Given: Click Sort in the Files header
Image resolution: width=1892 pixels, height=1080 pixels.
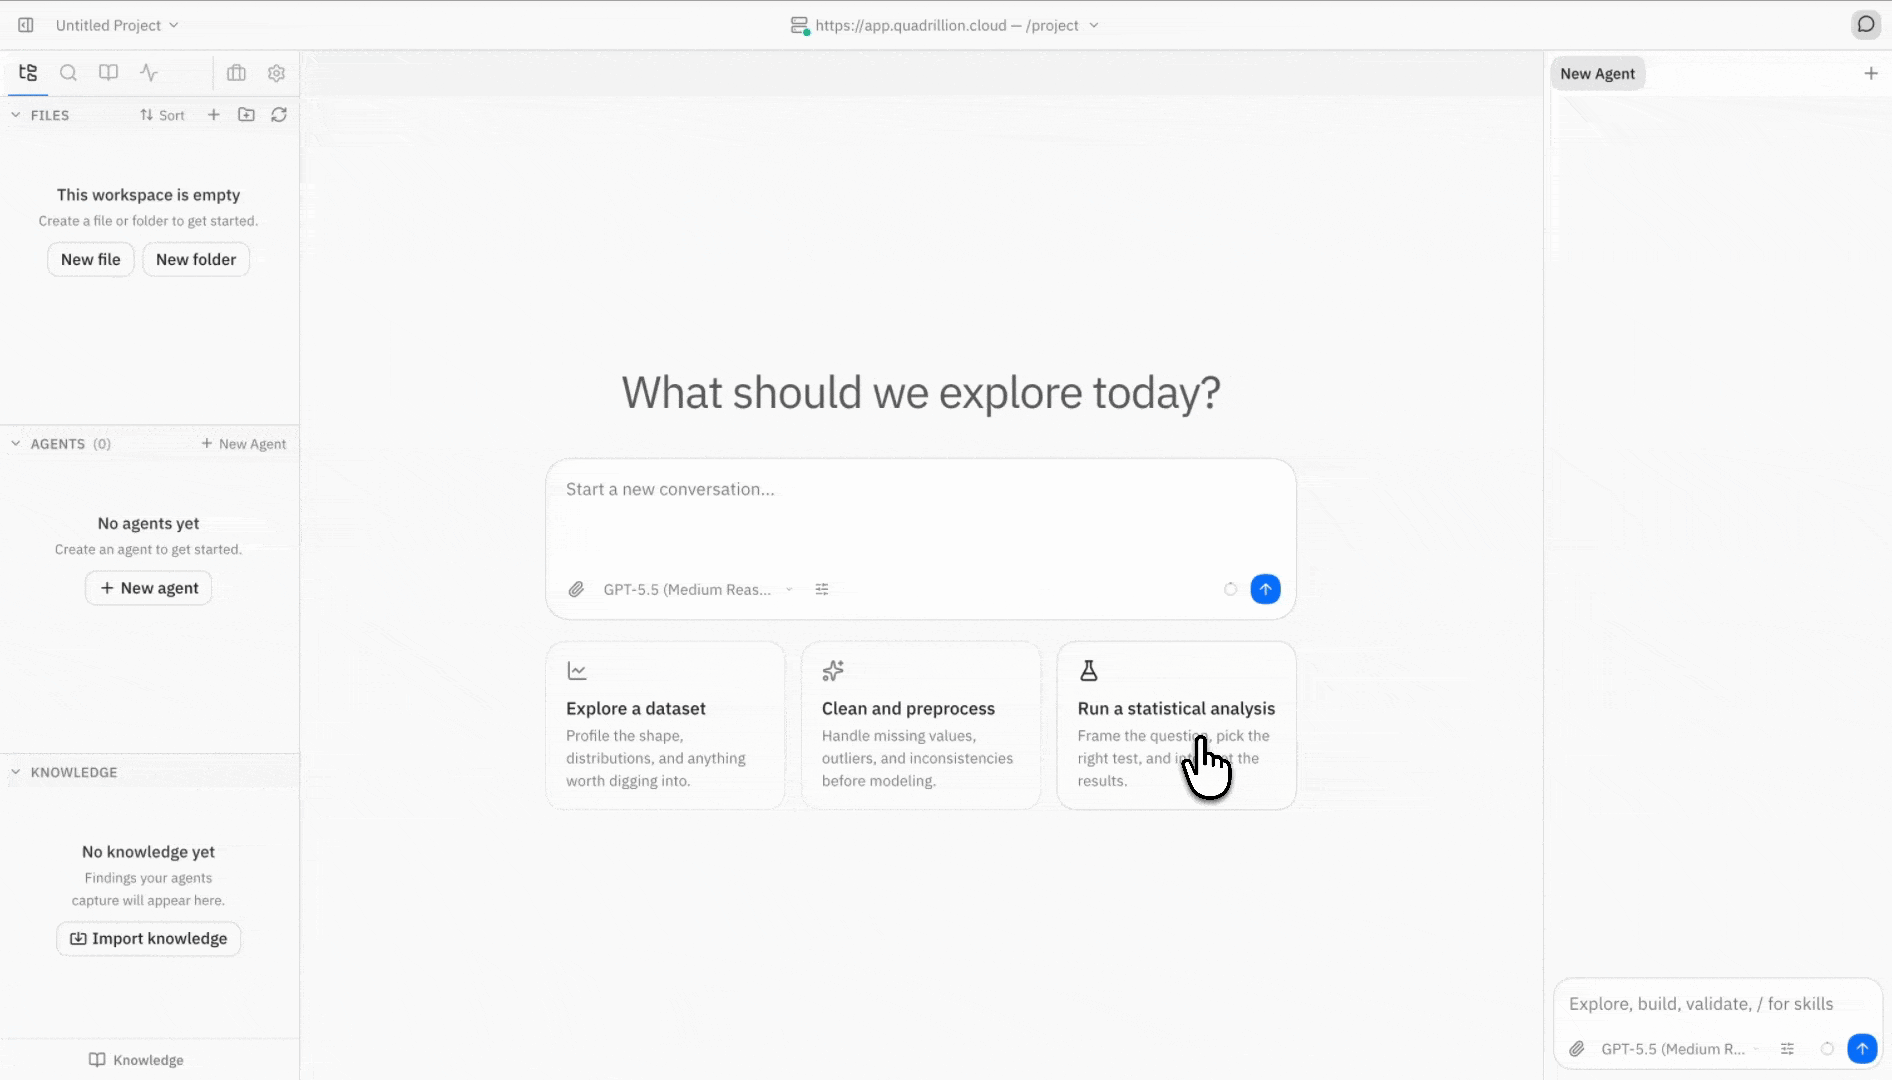Looking at the screenshot, I should pyautogui.click(x=162, y=115).
